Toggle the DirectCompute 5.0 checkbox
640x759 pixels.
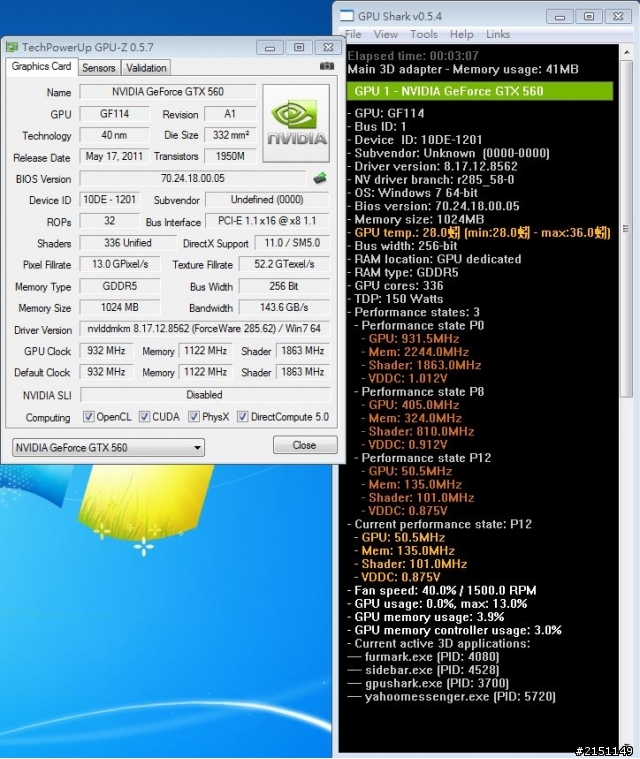point(243,416)
